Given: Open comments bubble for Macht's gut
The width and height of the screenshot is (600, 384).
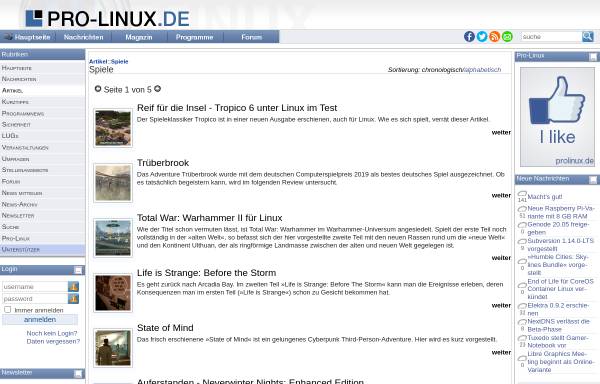Looking at the screenshot, I should [522, 194].
